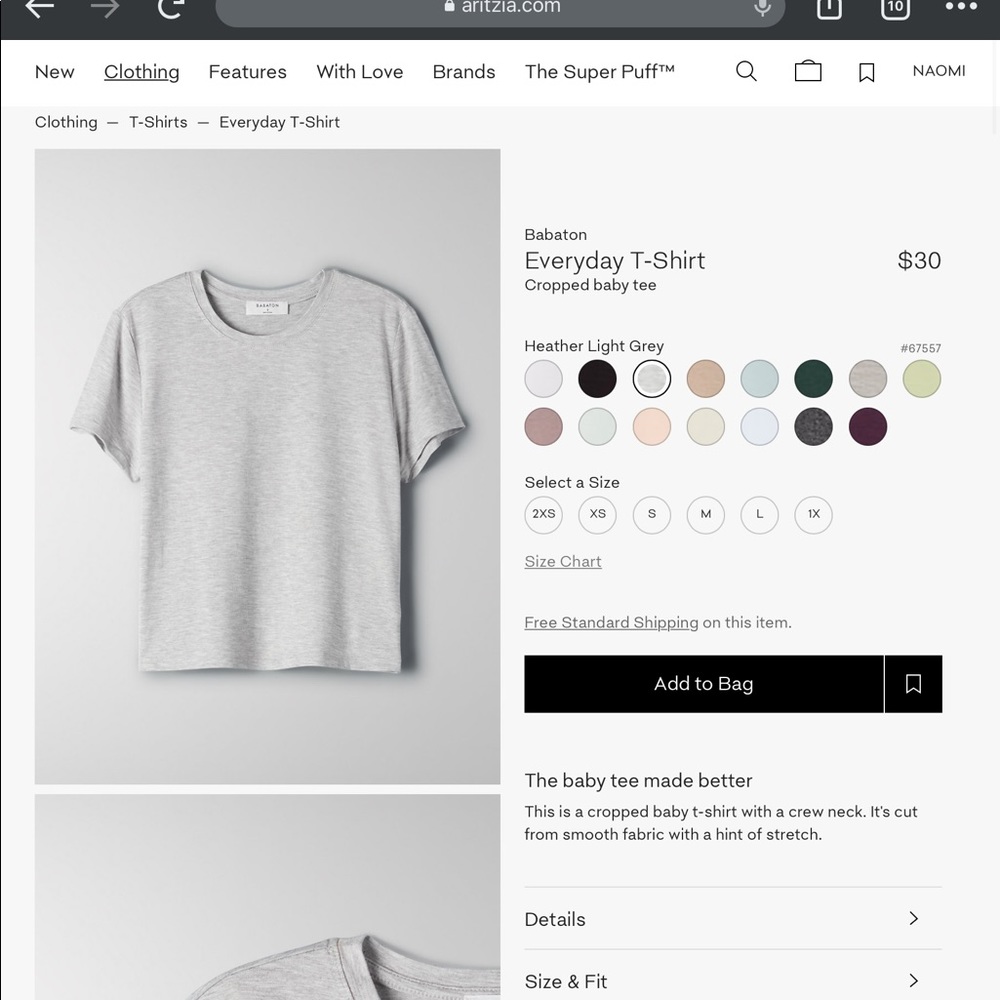This screenshot has width=1000, height=1000.
Task: Choose the 1X size option
Action: (x=813, y=514)
